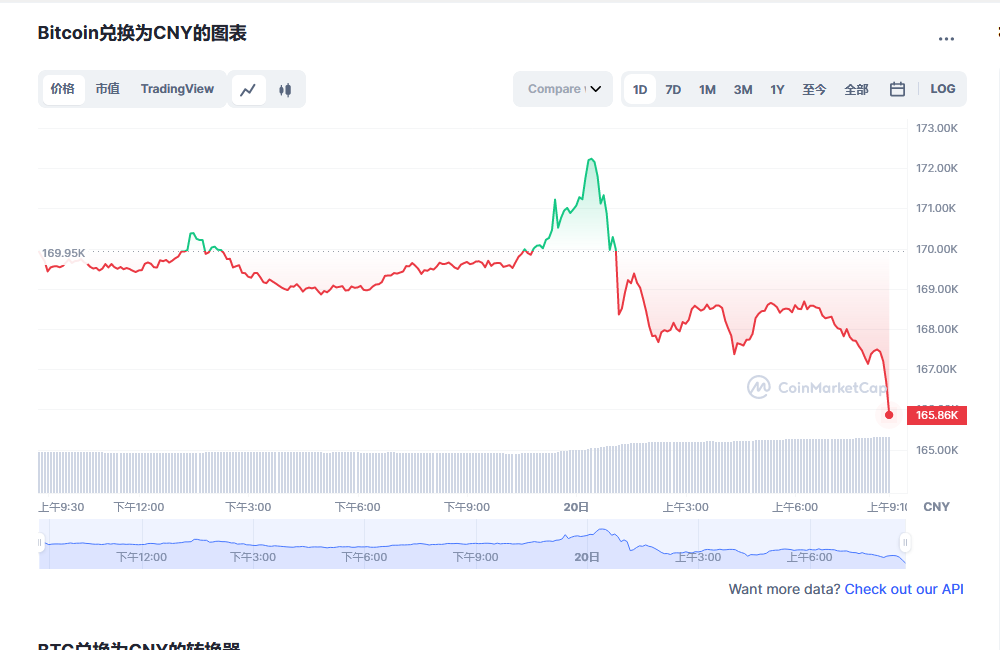Viewport: 1000px width, 650px height.
Task: Grab the right range slider handle
Action: [904, 543]
